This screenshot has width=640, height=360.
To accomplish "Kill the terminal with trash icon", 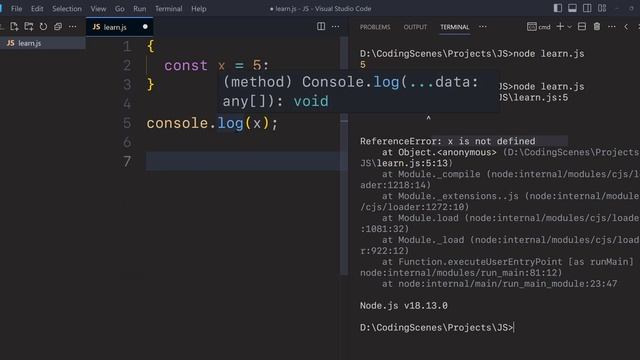I will [x=597, y=27].
